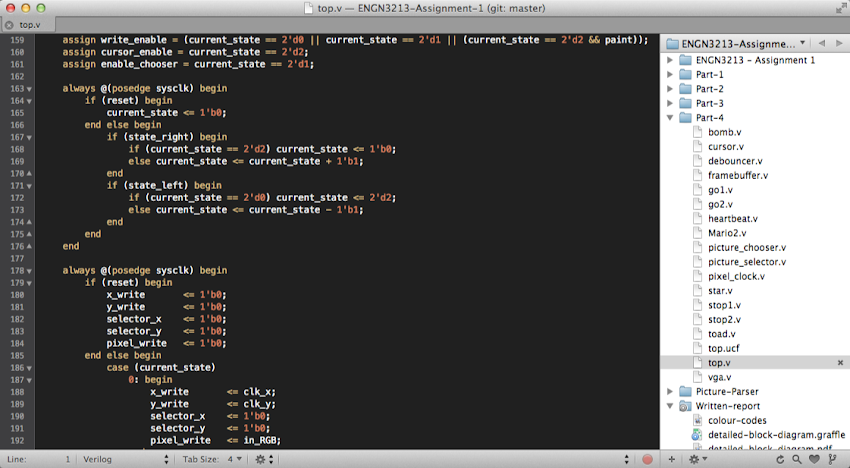Create new file with plus icon
The width and height of the screenshot is (850, 468).
click(672, 459)
